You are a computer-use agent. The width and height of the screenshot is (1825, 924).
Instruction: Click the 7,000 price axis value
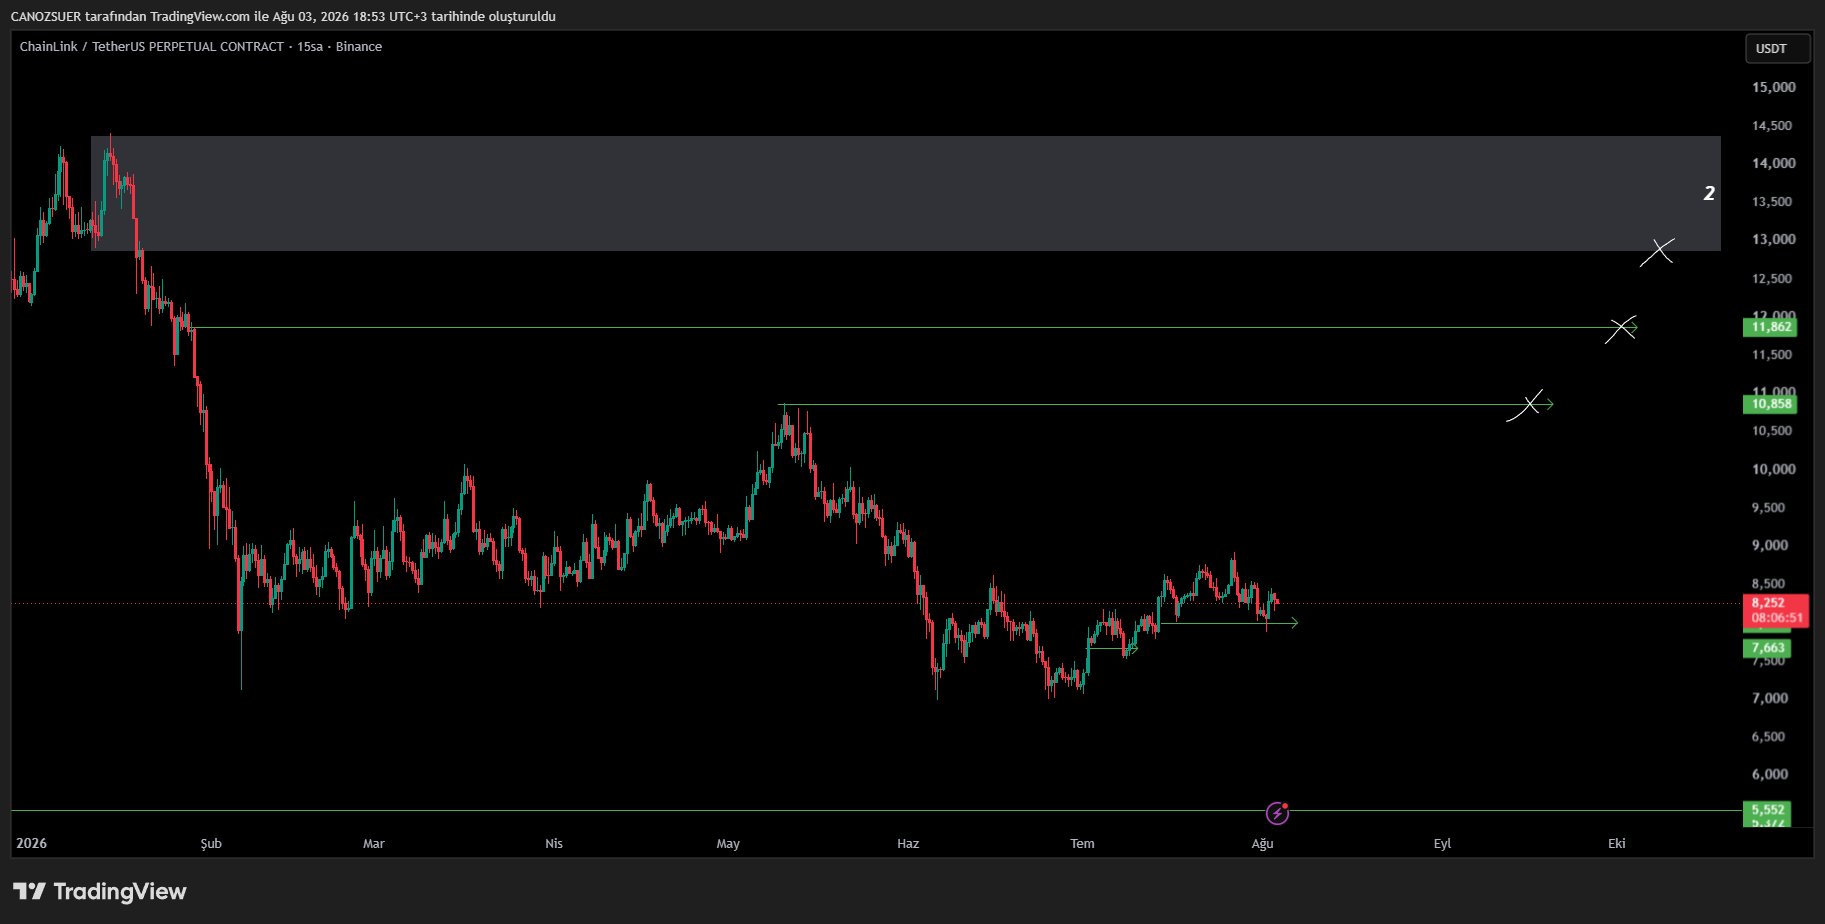pyautogui.click(x=1769, y=698)
